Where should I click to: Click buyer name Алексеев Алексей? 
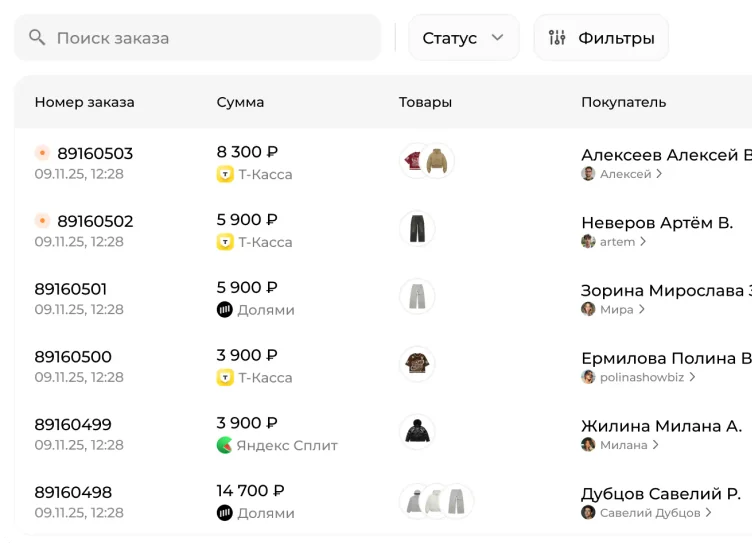(666, 155)
